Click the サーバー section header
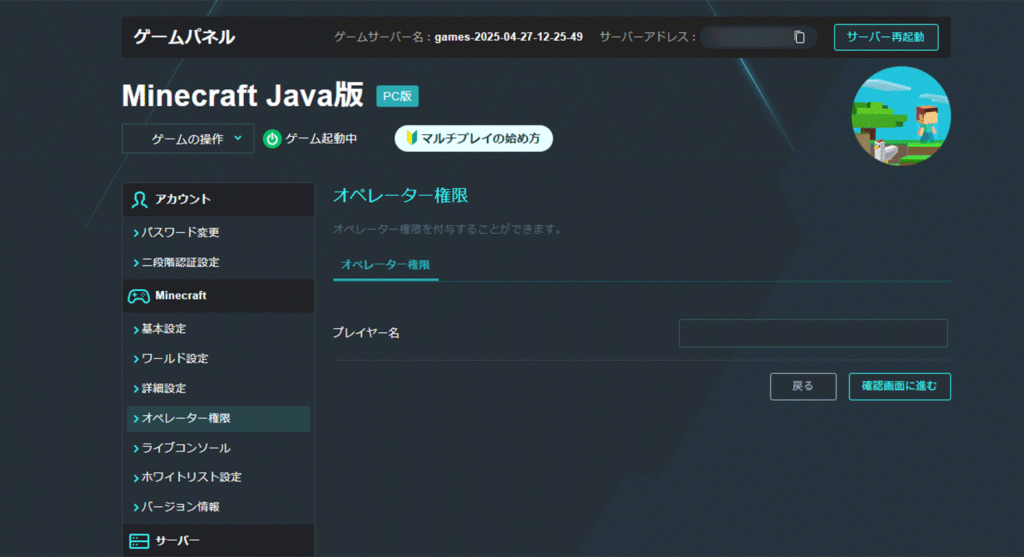 coord(218,541)
